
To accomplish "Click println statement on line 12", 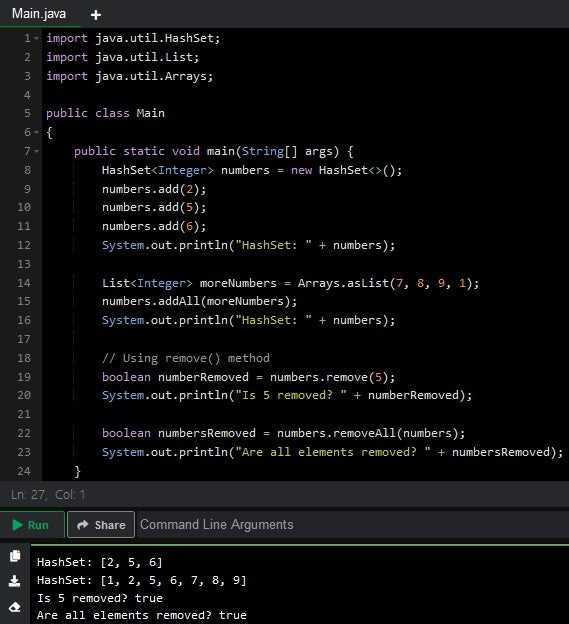I will [x=248, y=245].
